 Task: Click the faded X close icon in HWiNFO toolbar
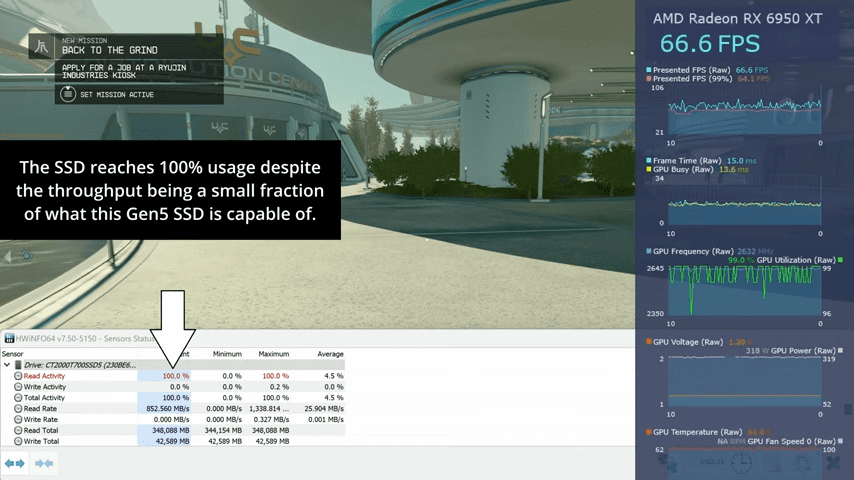pyautogui.click(x=833, y=463)
